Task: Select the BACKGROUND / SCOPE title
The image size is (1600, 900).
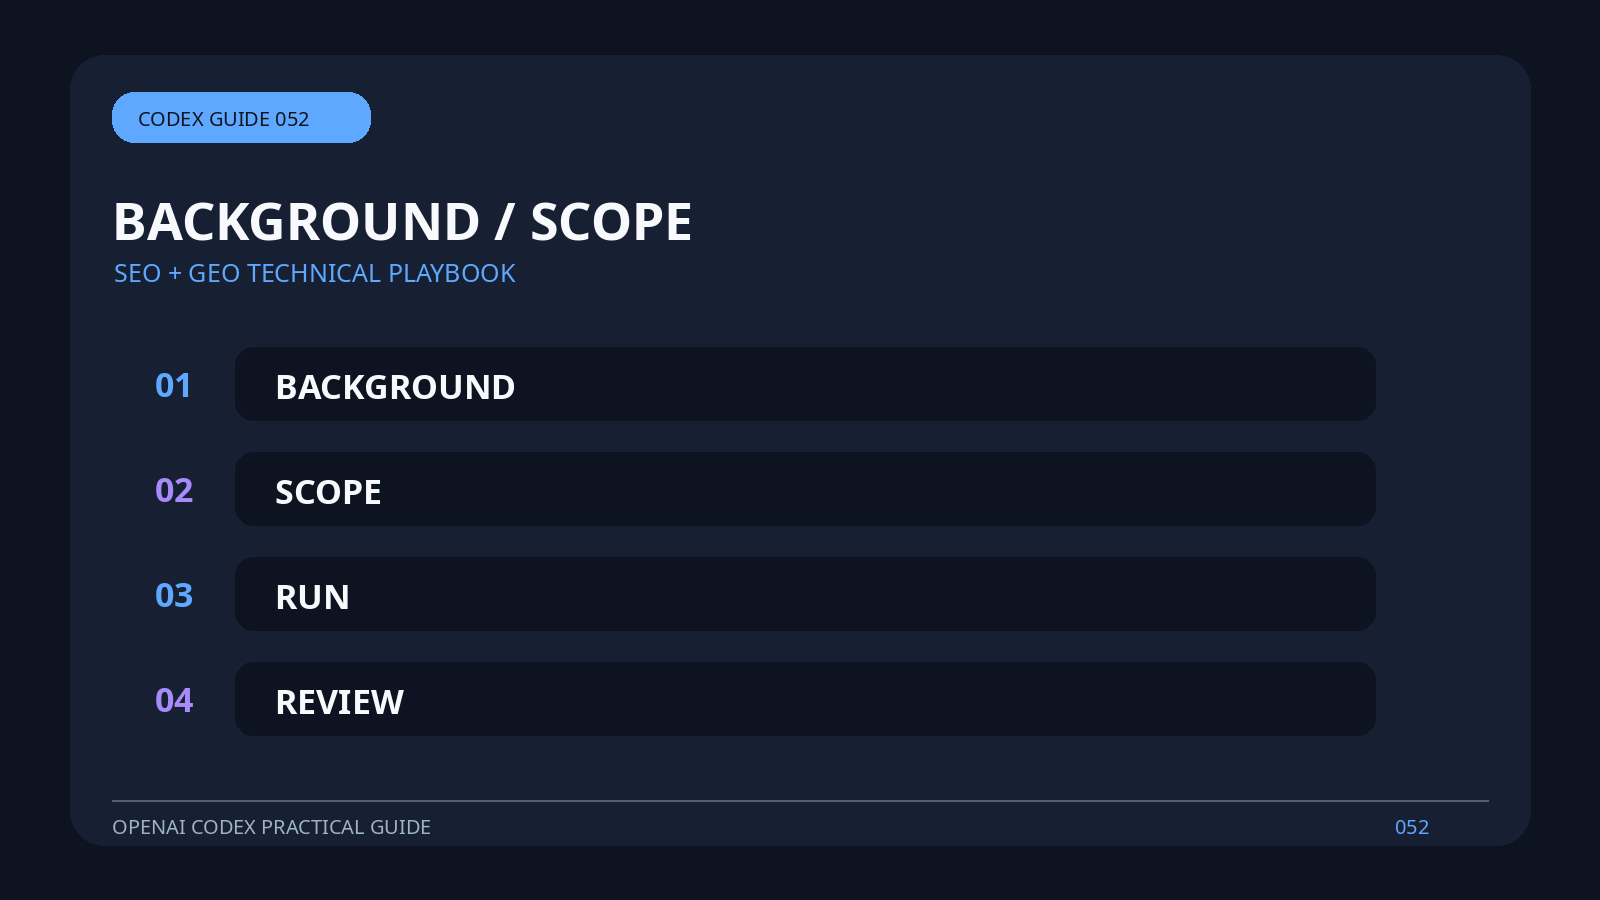Action: point(402,222)
